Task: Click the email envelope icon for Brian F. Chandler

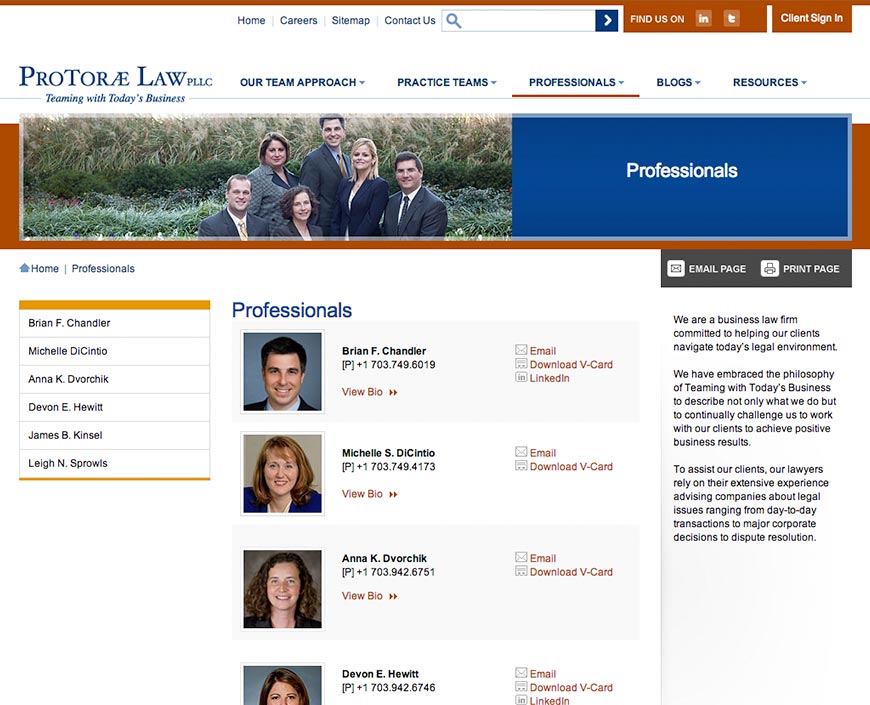Action: 521,350
